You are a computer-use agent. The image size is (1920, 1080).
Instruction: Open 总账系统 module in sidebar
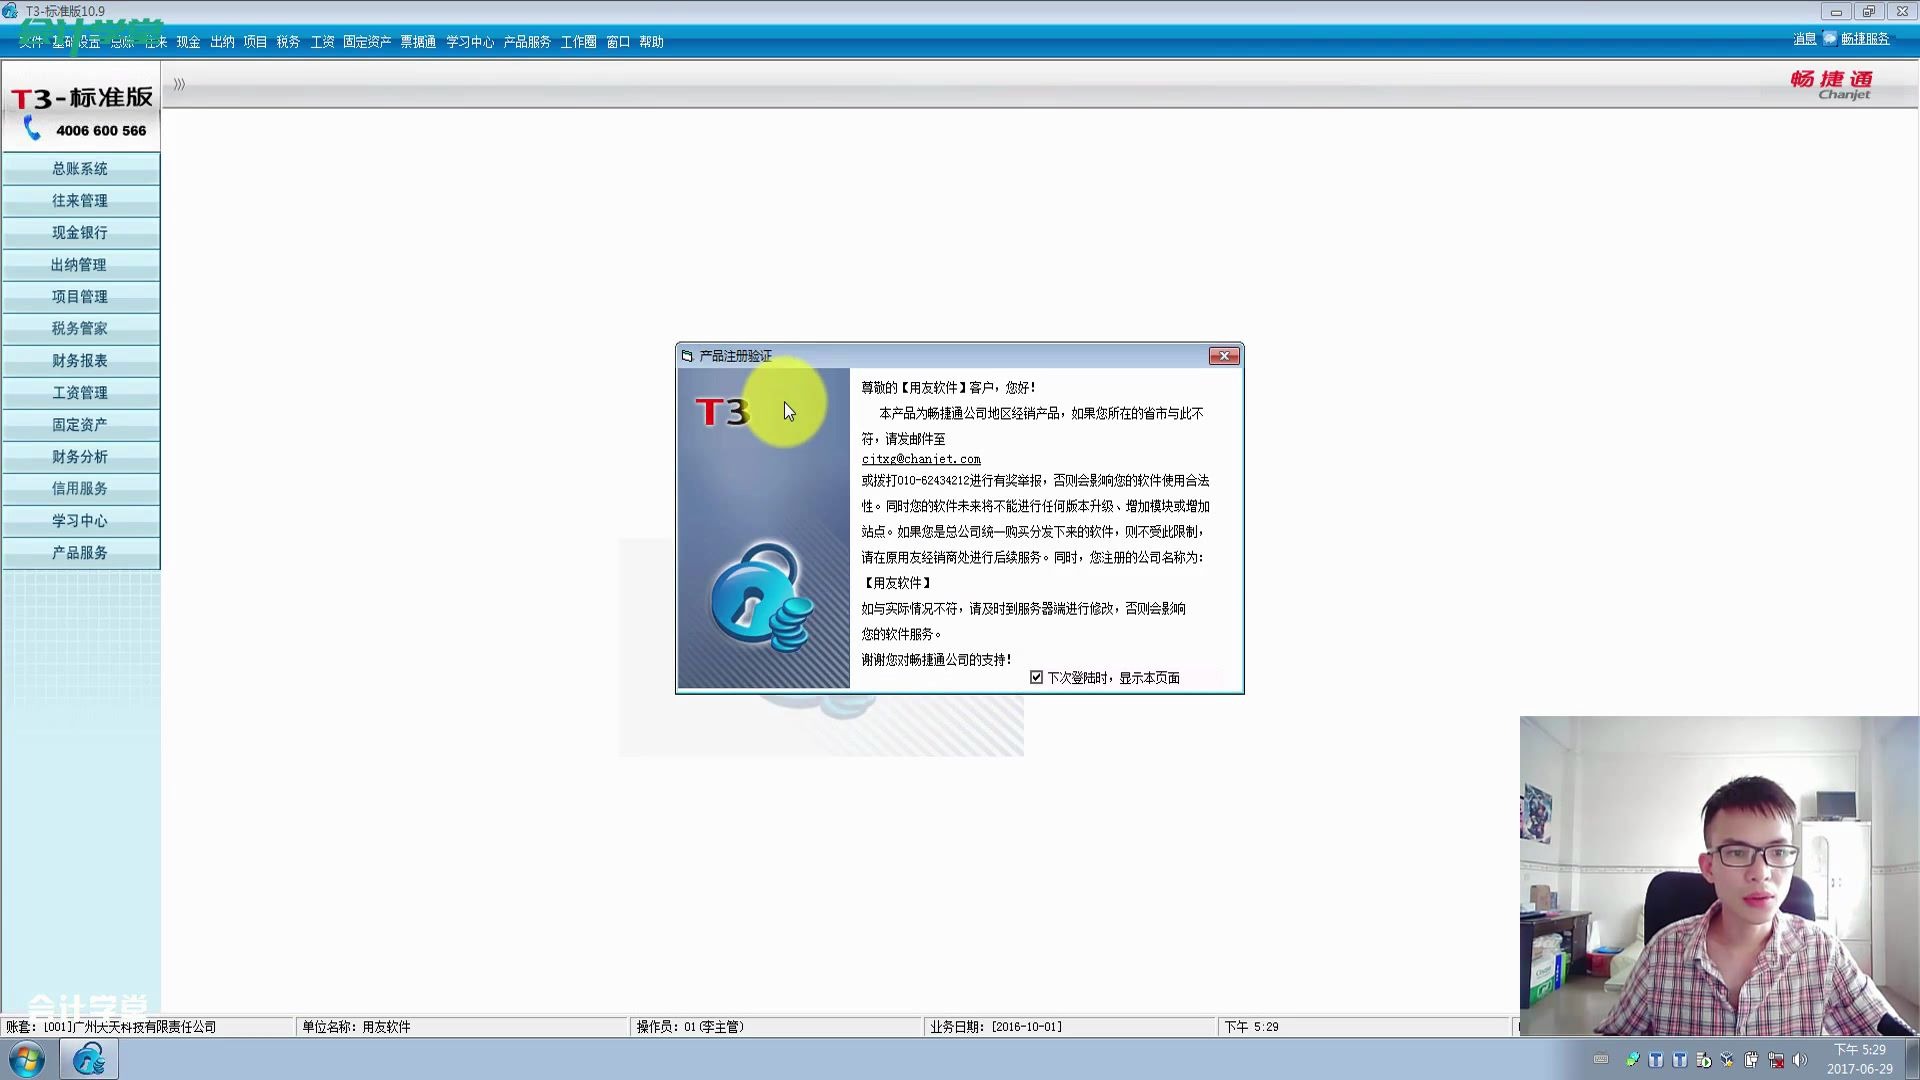[80, 169]
